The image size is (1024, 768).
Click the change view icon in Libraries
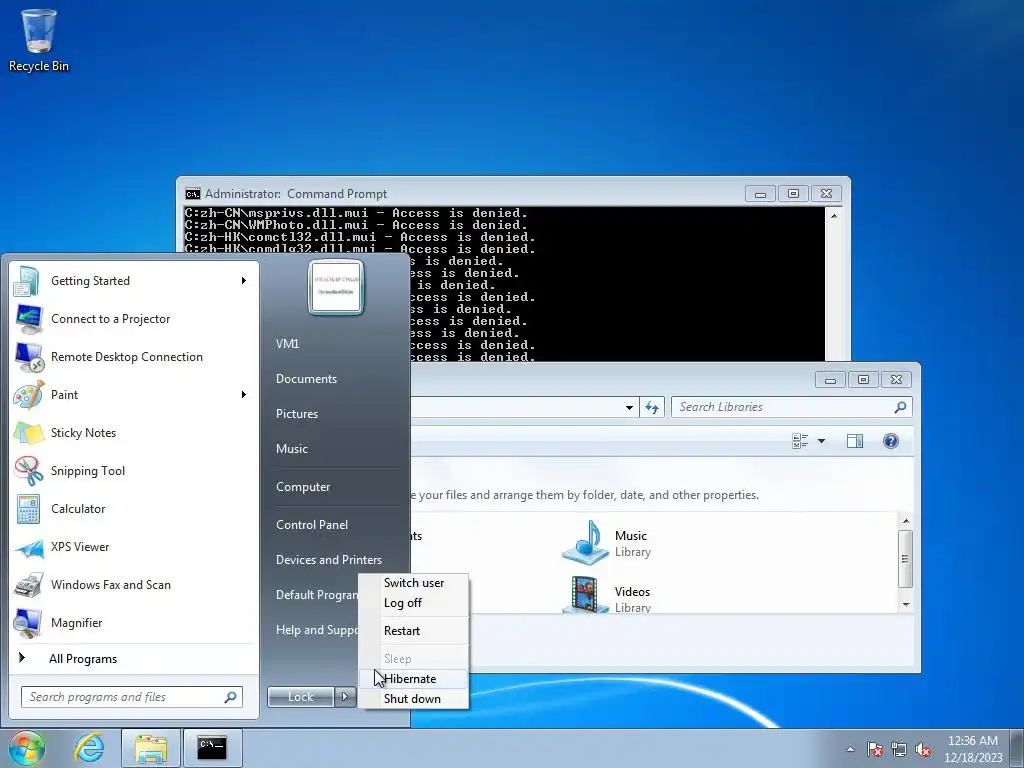[800, 441]
